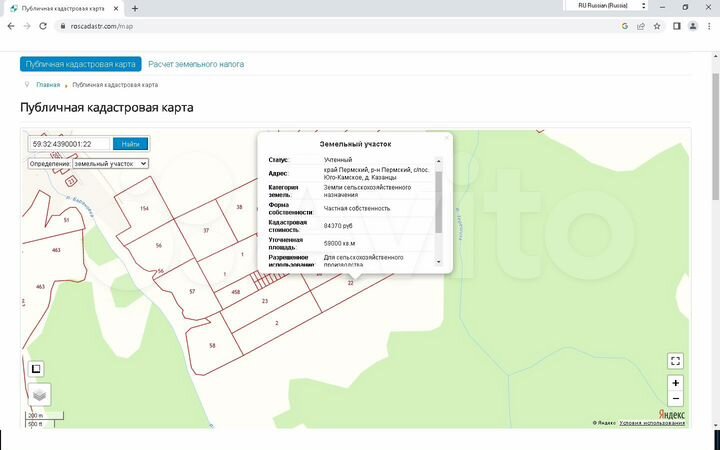This screenshot has height=450, width=720.
Task: Zoom in the map with plus
Action: 676,383
